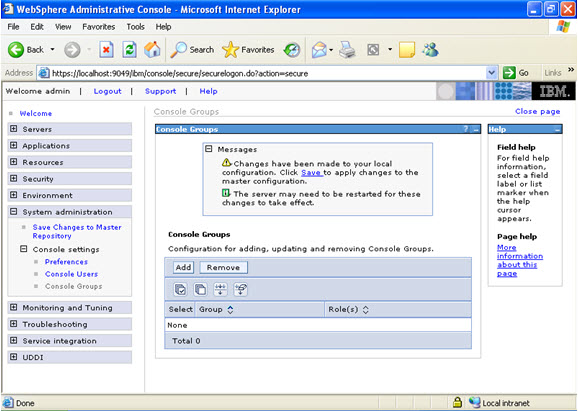The height and width of the screenshot is (411, 578).
Task: Open the Back button history dropdown
Action: 52,49
